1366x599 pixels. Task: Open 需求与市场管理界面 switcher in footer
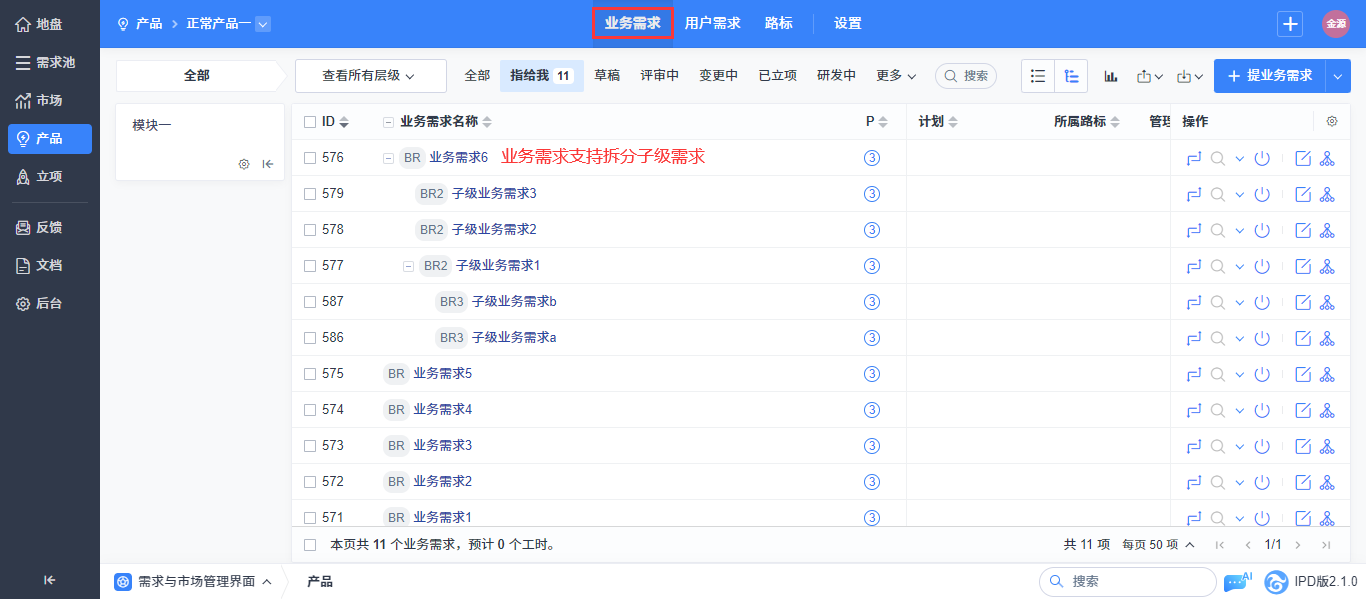[x=194, y=581]
